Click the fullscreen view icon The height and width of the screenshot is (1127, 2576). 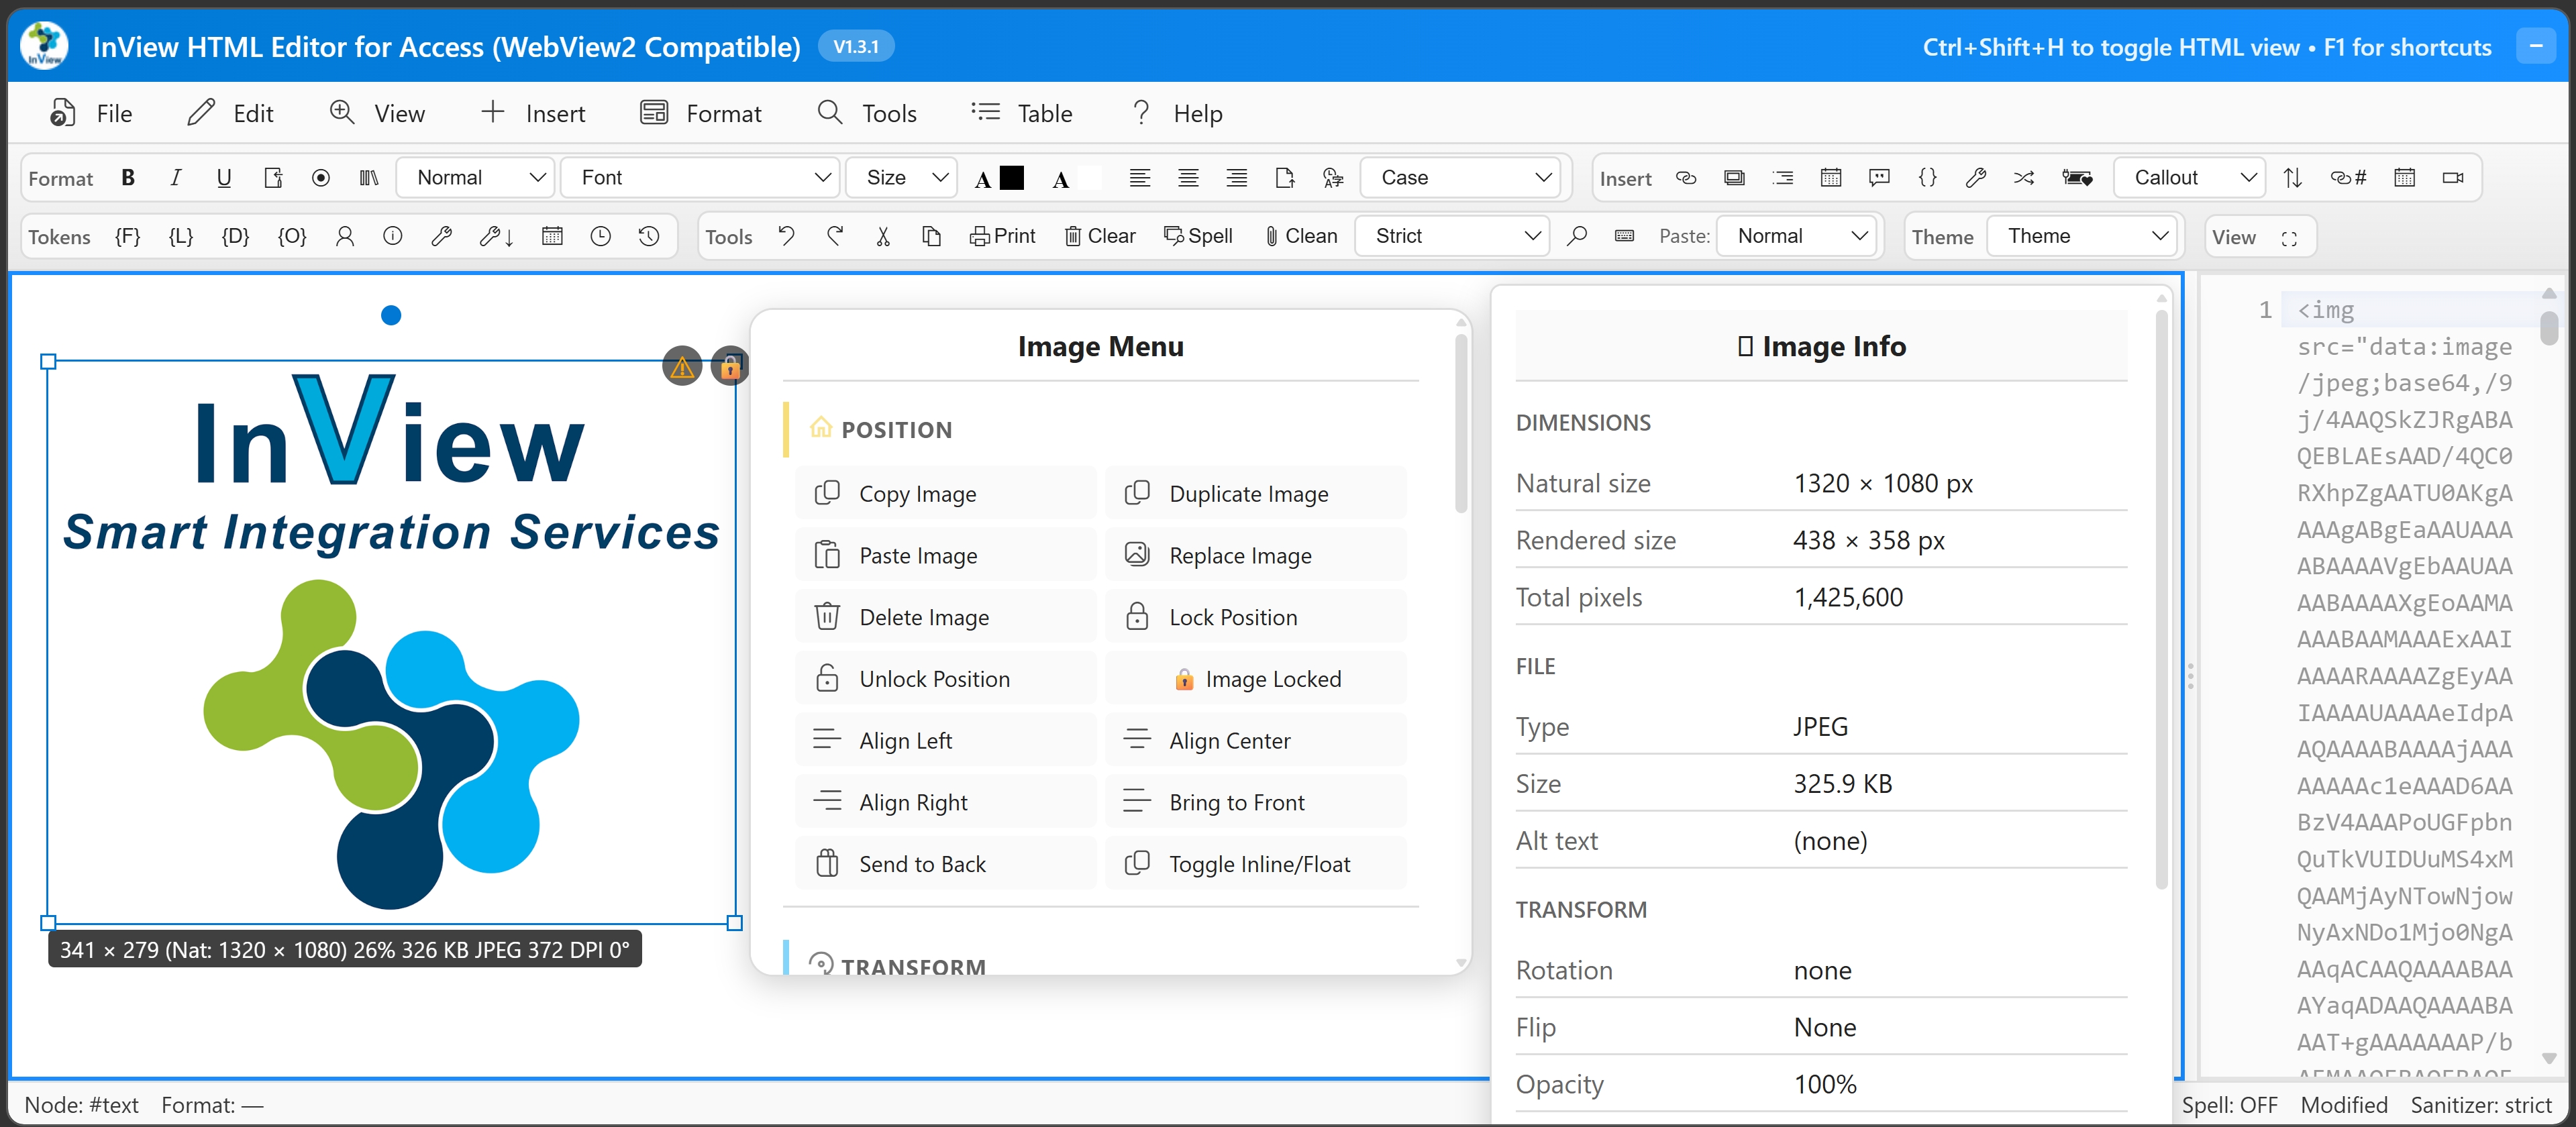[x=2289, y=238]
